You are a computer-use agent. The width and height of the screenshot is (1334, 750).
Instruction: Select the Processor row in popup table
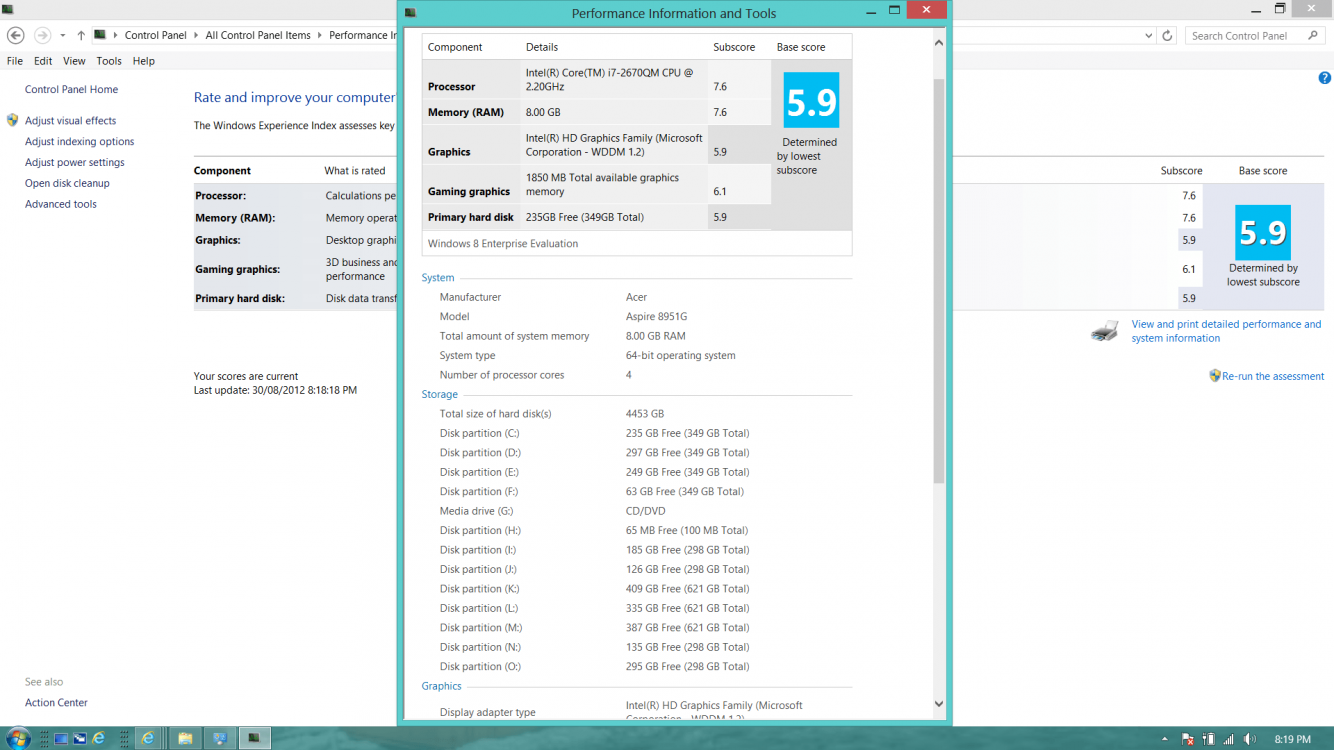point(597,80)
